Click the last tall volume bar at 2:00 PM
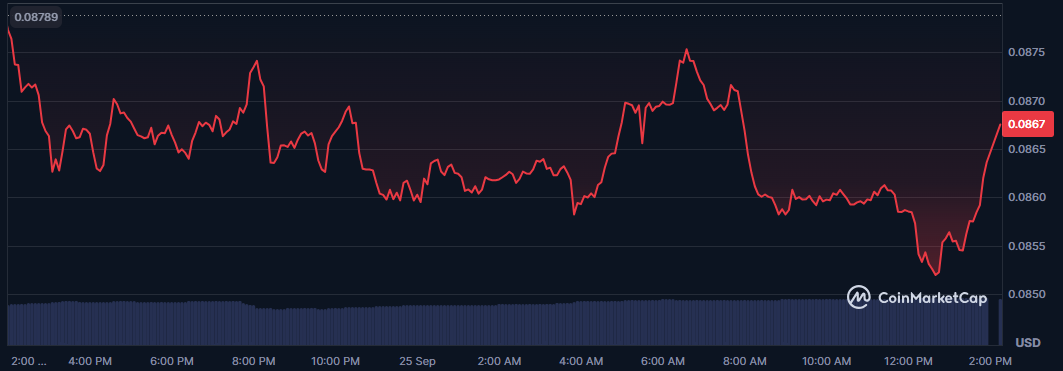 point(1000,322)
